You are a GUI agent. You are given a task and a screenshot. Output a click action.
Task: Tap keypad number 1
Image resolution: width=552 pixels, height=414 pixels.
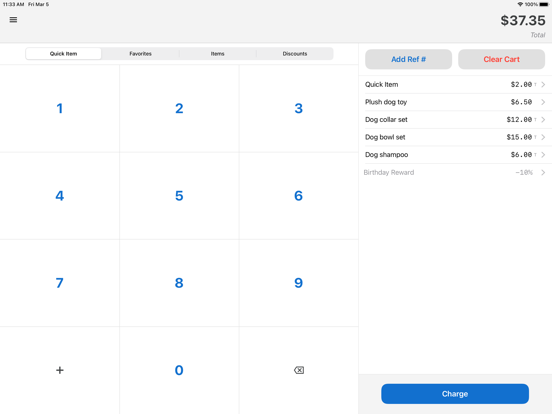tap(59, 108)
